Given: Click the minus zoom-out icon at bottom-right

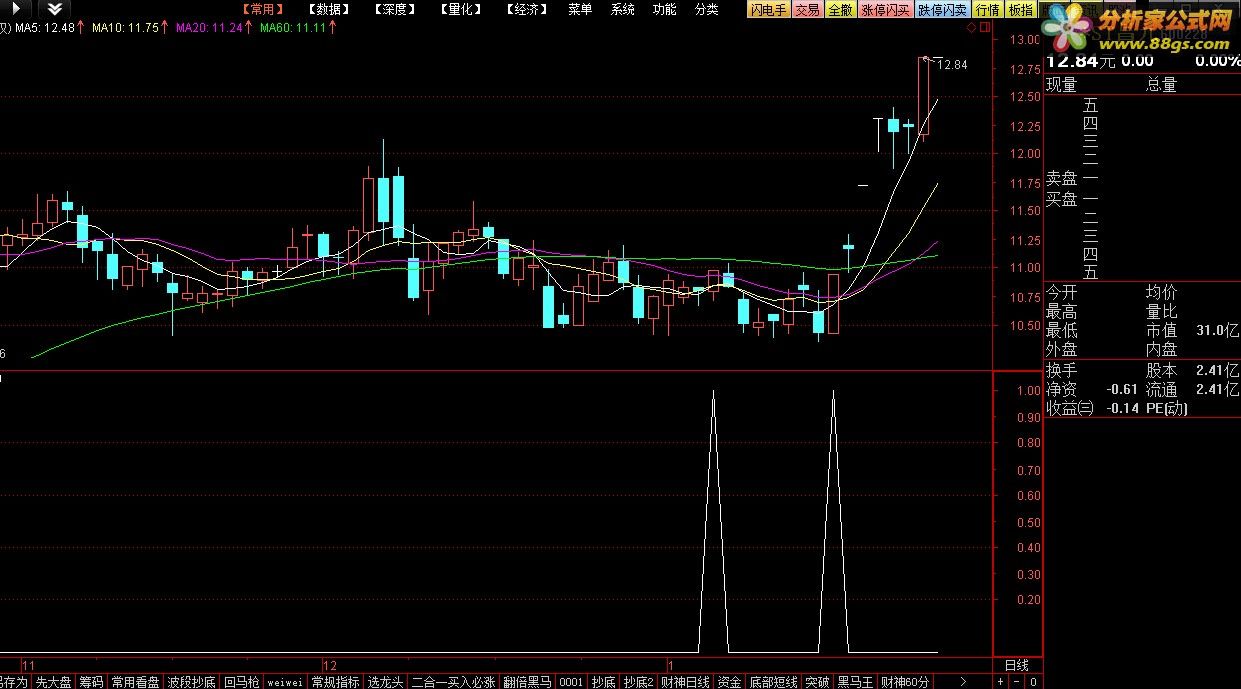Looking at the screenshot, I should coord(1016,682).
